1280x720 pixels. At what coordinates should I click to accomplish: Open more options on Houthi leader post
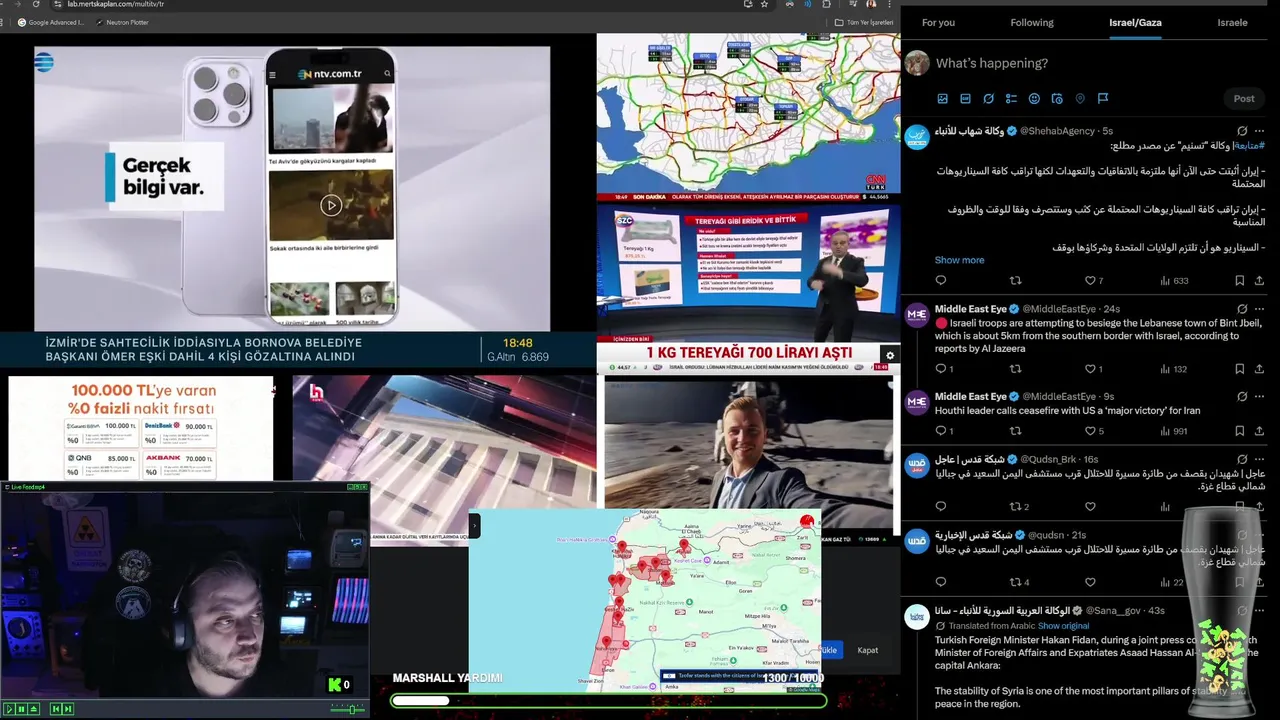pos(1259,396)
